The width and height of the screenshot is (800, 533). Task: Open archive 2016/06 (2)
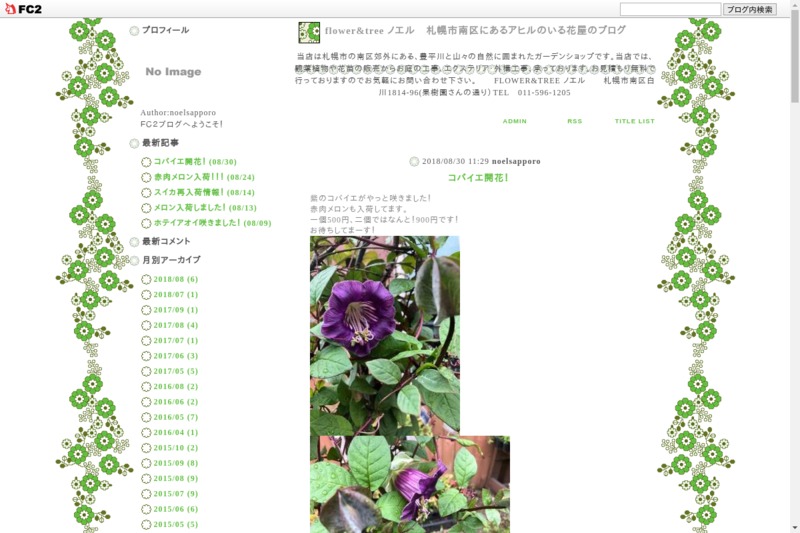[176, 401]
